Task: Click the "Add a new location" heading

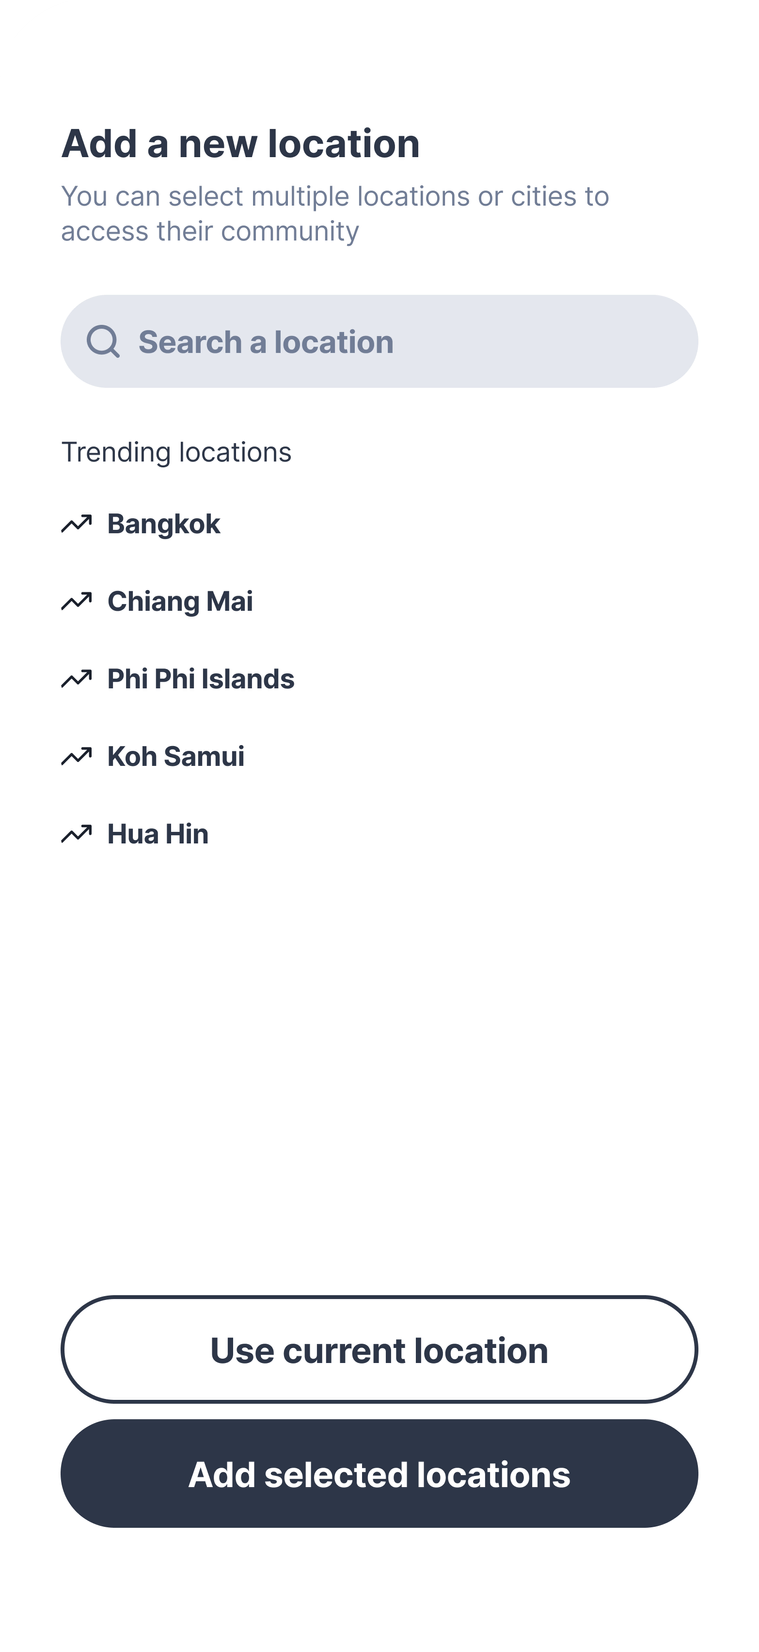Action: coord(240,144)
